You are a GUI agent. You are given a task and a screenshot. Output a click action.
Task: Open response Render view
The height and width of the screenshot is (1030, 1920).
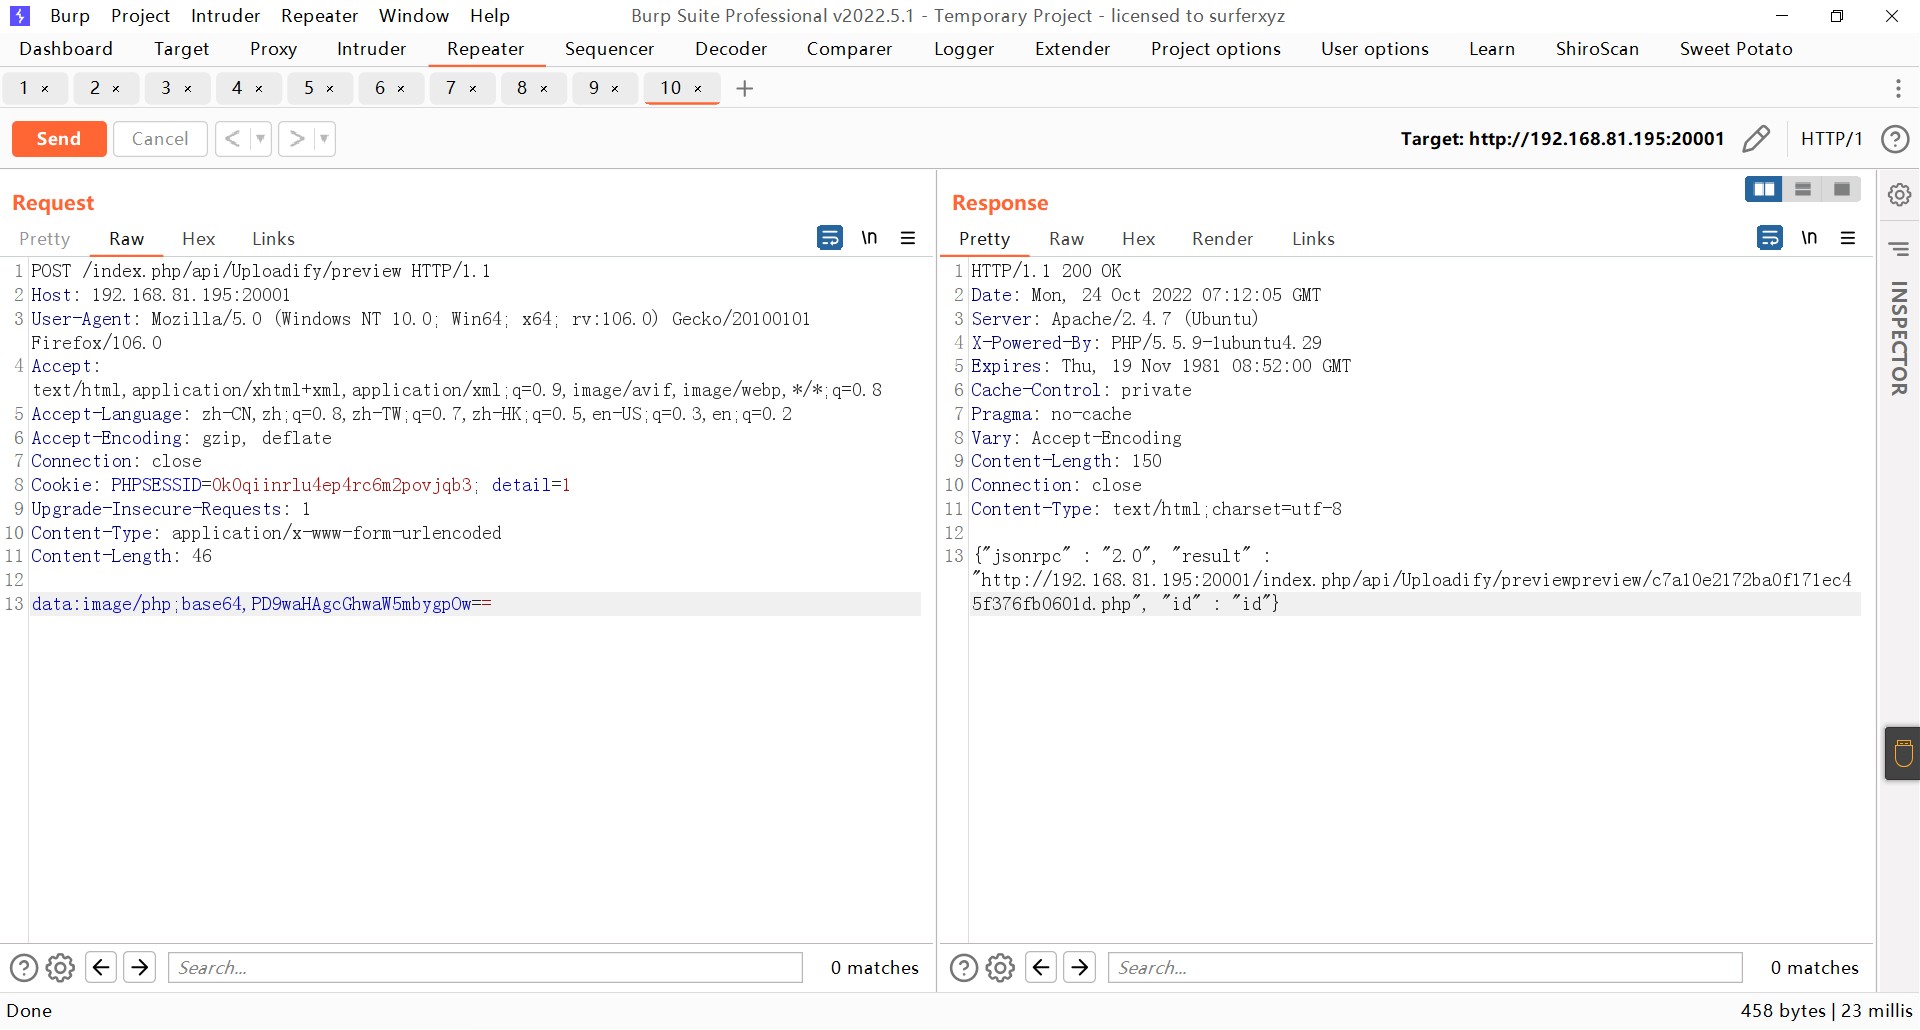pyautogui.click(x=1222, y=239)
